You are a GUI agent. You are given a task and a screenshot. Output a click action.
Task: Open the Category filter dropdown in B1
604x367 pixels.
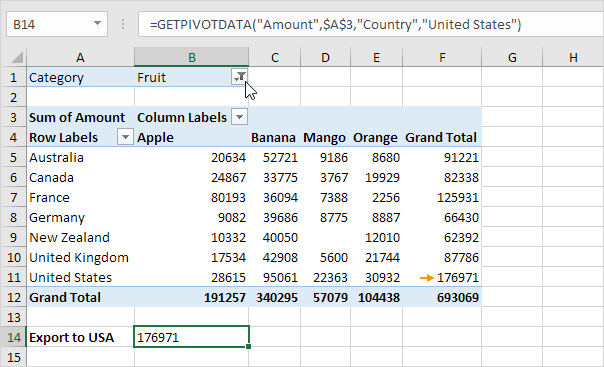[240, 77]
